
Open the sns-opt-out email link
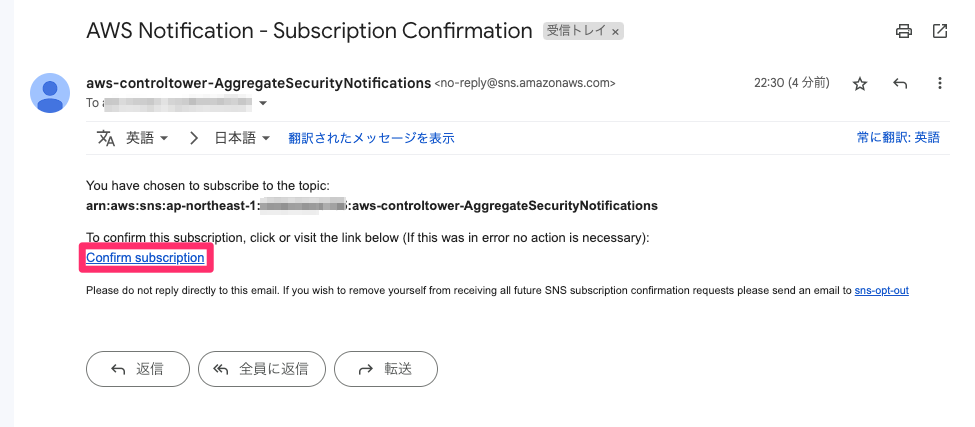pyautogui.click(x=882, y=290)
